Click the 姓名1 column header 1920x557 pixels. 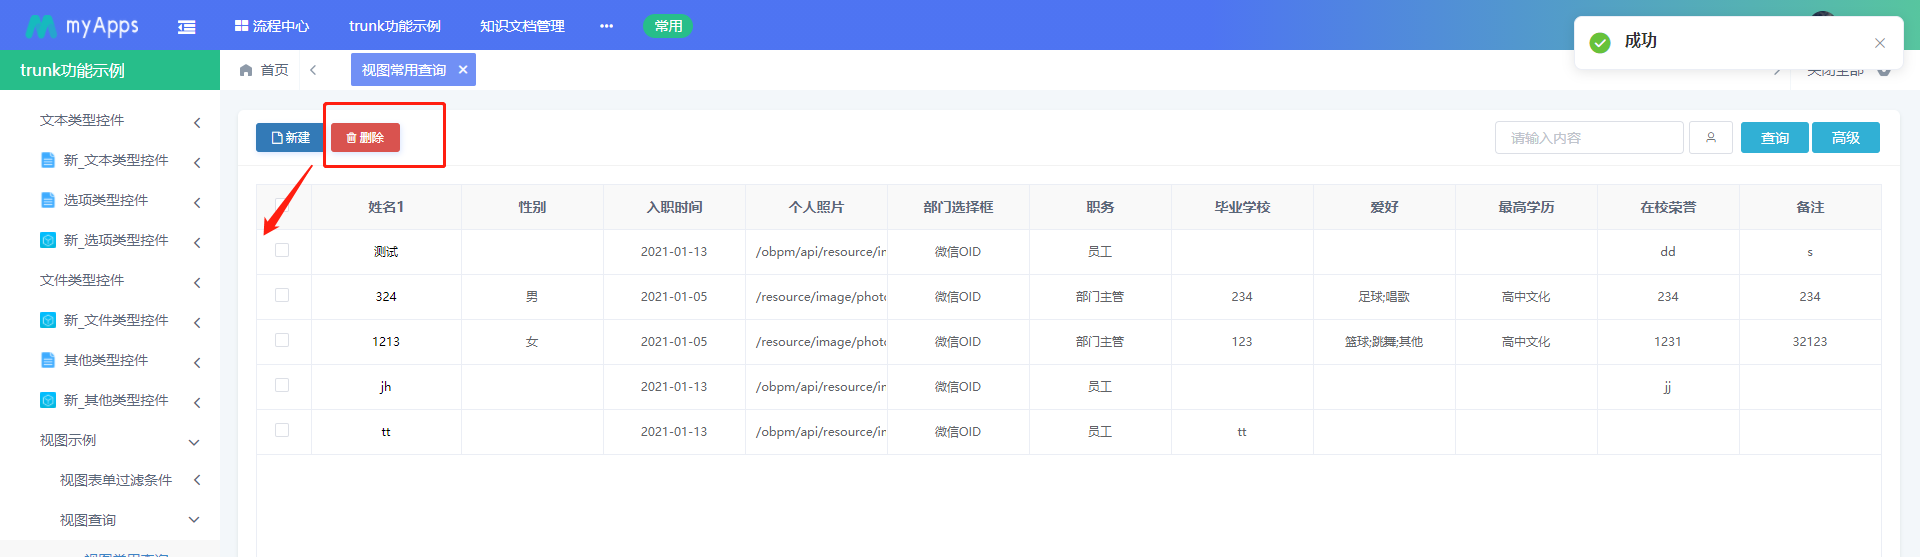(386, 207)
